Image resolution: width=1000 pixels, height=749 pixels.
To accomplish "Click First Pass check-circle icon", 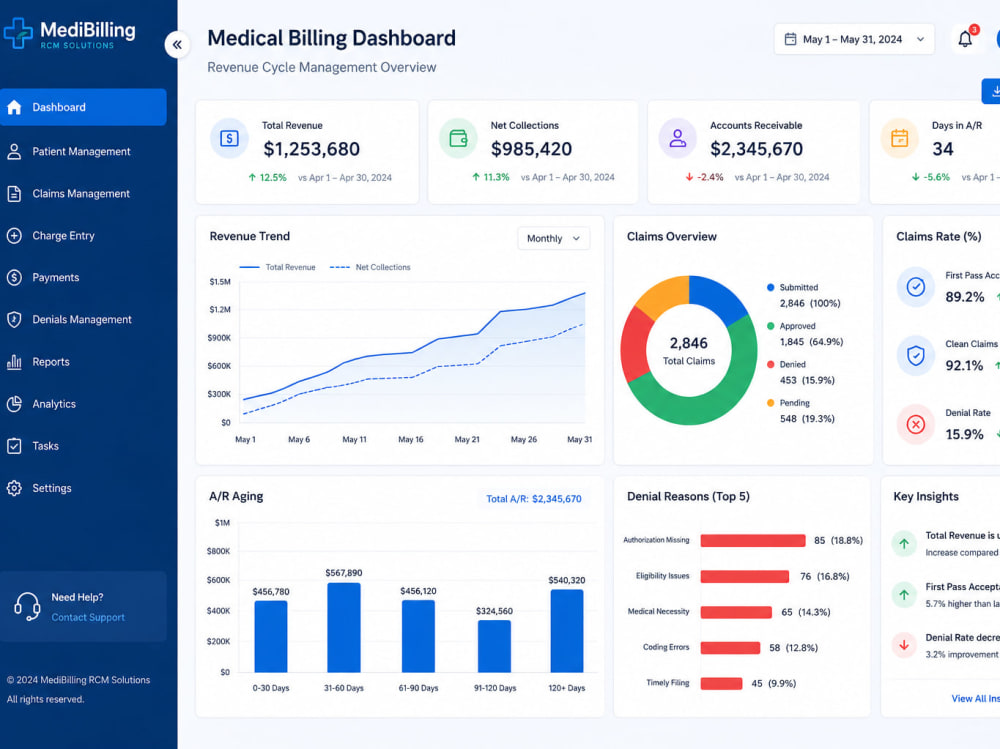I will [916, 287].
